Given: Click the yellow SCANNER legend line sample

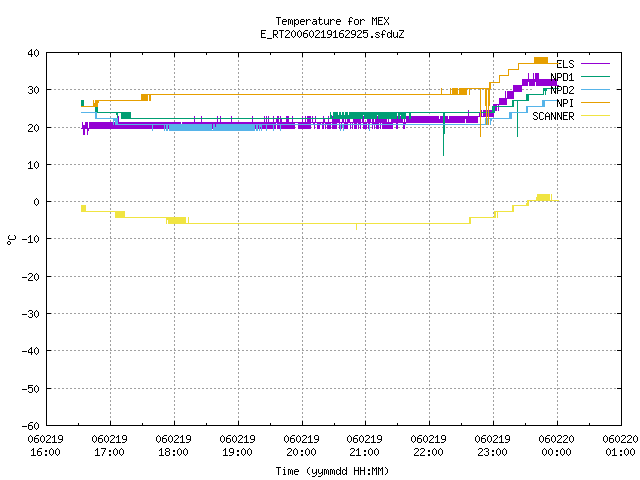Looking at the screenshot, I should click(595, 116).
